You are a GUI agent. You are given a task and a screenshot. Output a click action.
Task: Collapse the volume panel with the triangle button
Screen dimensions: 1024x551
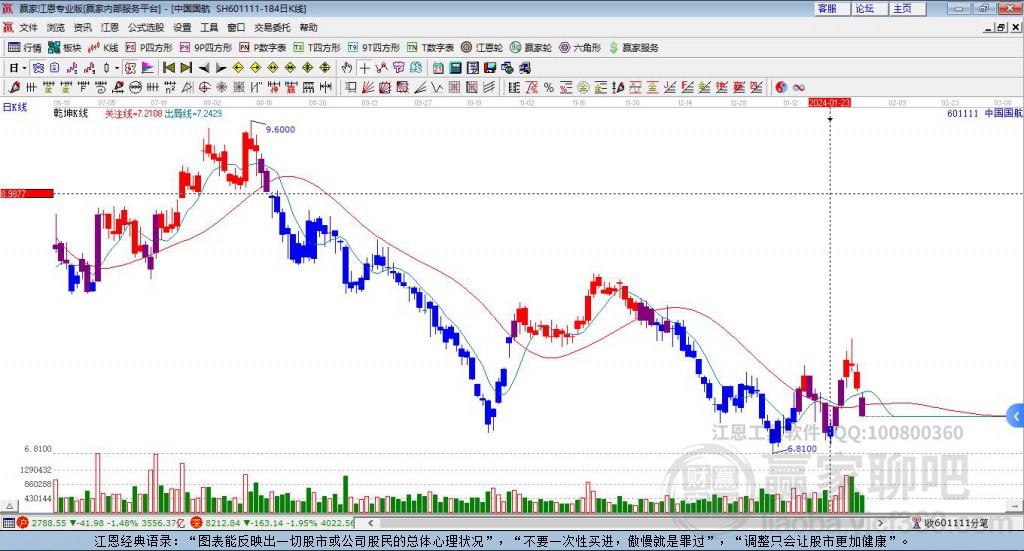10,506
